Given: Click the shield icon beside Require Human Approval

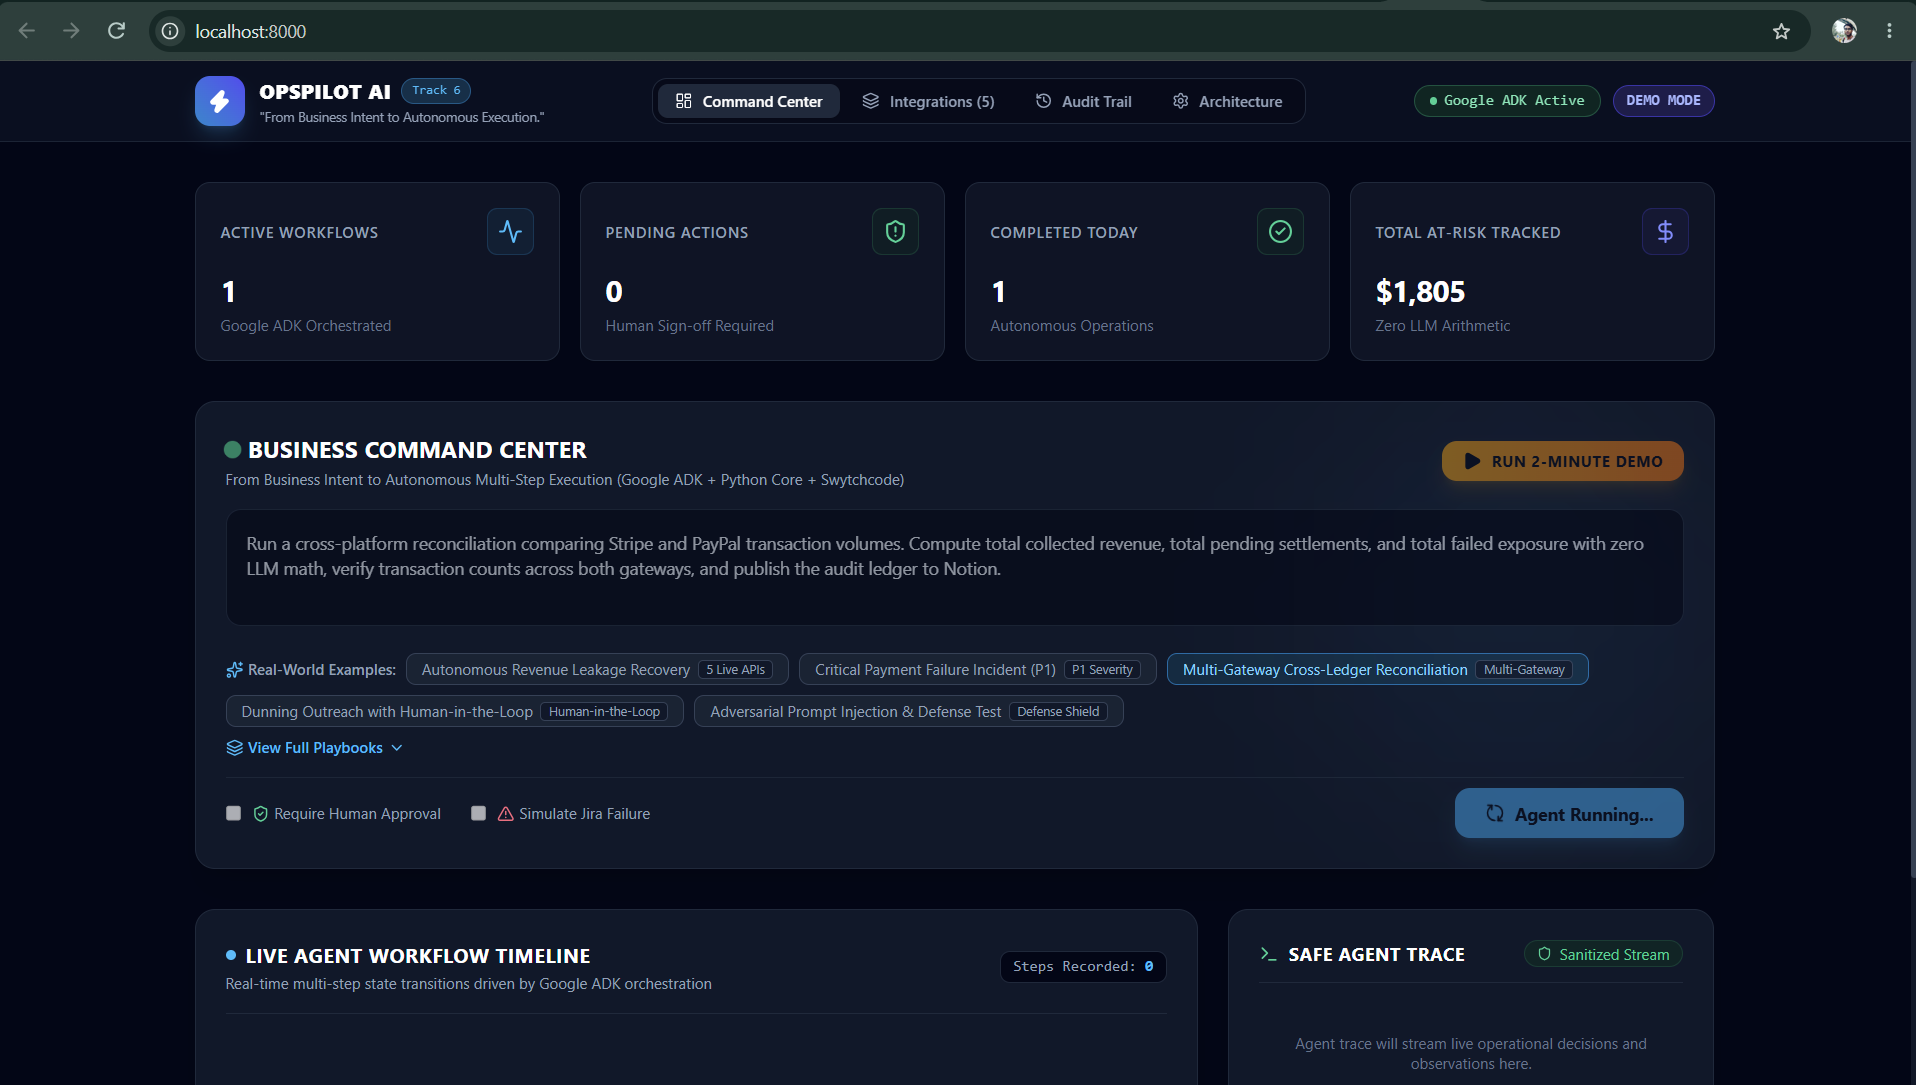Looking at the screenshot, I should point(260,814).
